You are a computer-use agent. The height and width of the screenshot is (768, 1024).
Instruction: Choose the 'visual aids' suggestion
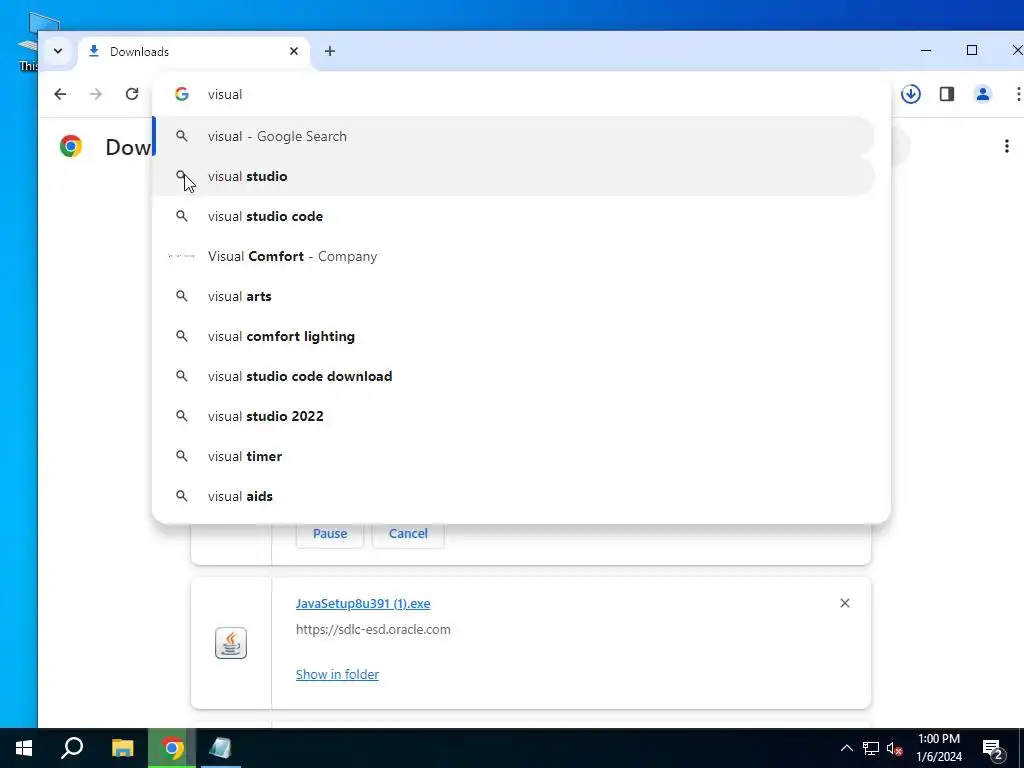pyautogui.click(x=513, y=496)
